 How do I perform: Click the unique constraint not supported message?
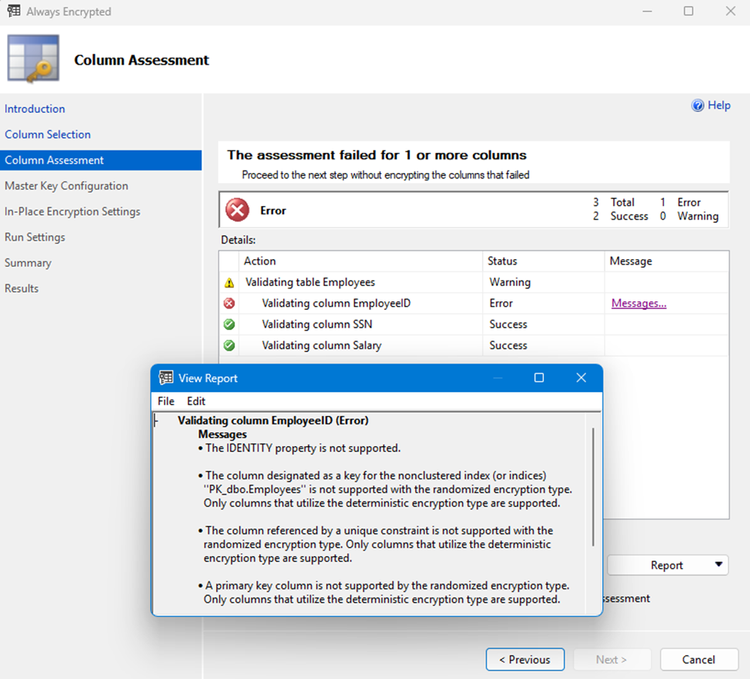(x=375, y=544)
